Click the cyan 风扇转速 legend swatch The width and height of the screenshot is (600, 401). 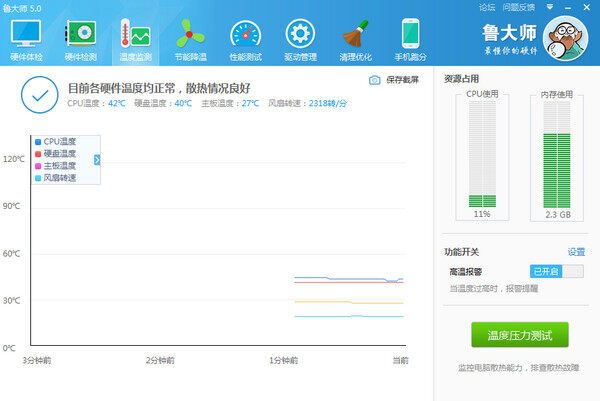(x=38, y=178)
